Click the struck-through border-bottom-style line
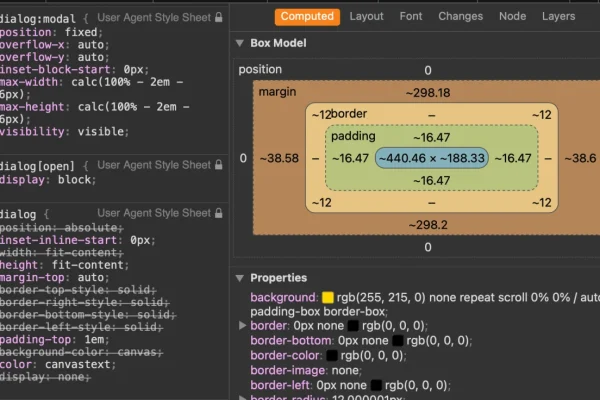600x400 pixels. [88, 315]
